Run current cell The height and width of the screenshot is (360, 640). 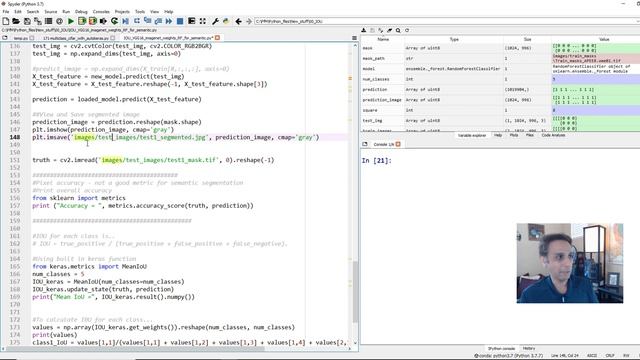coord(82,21)
